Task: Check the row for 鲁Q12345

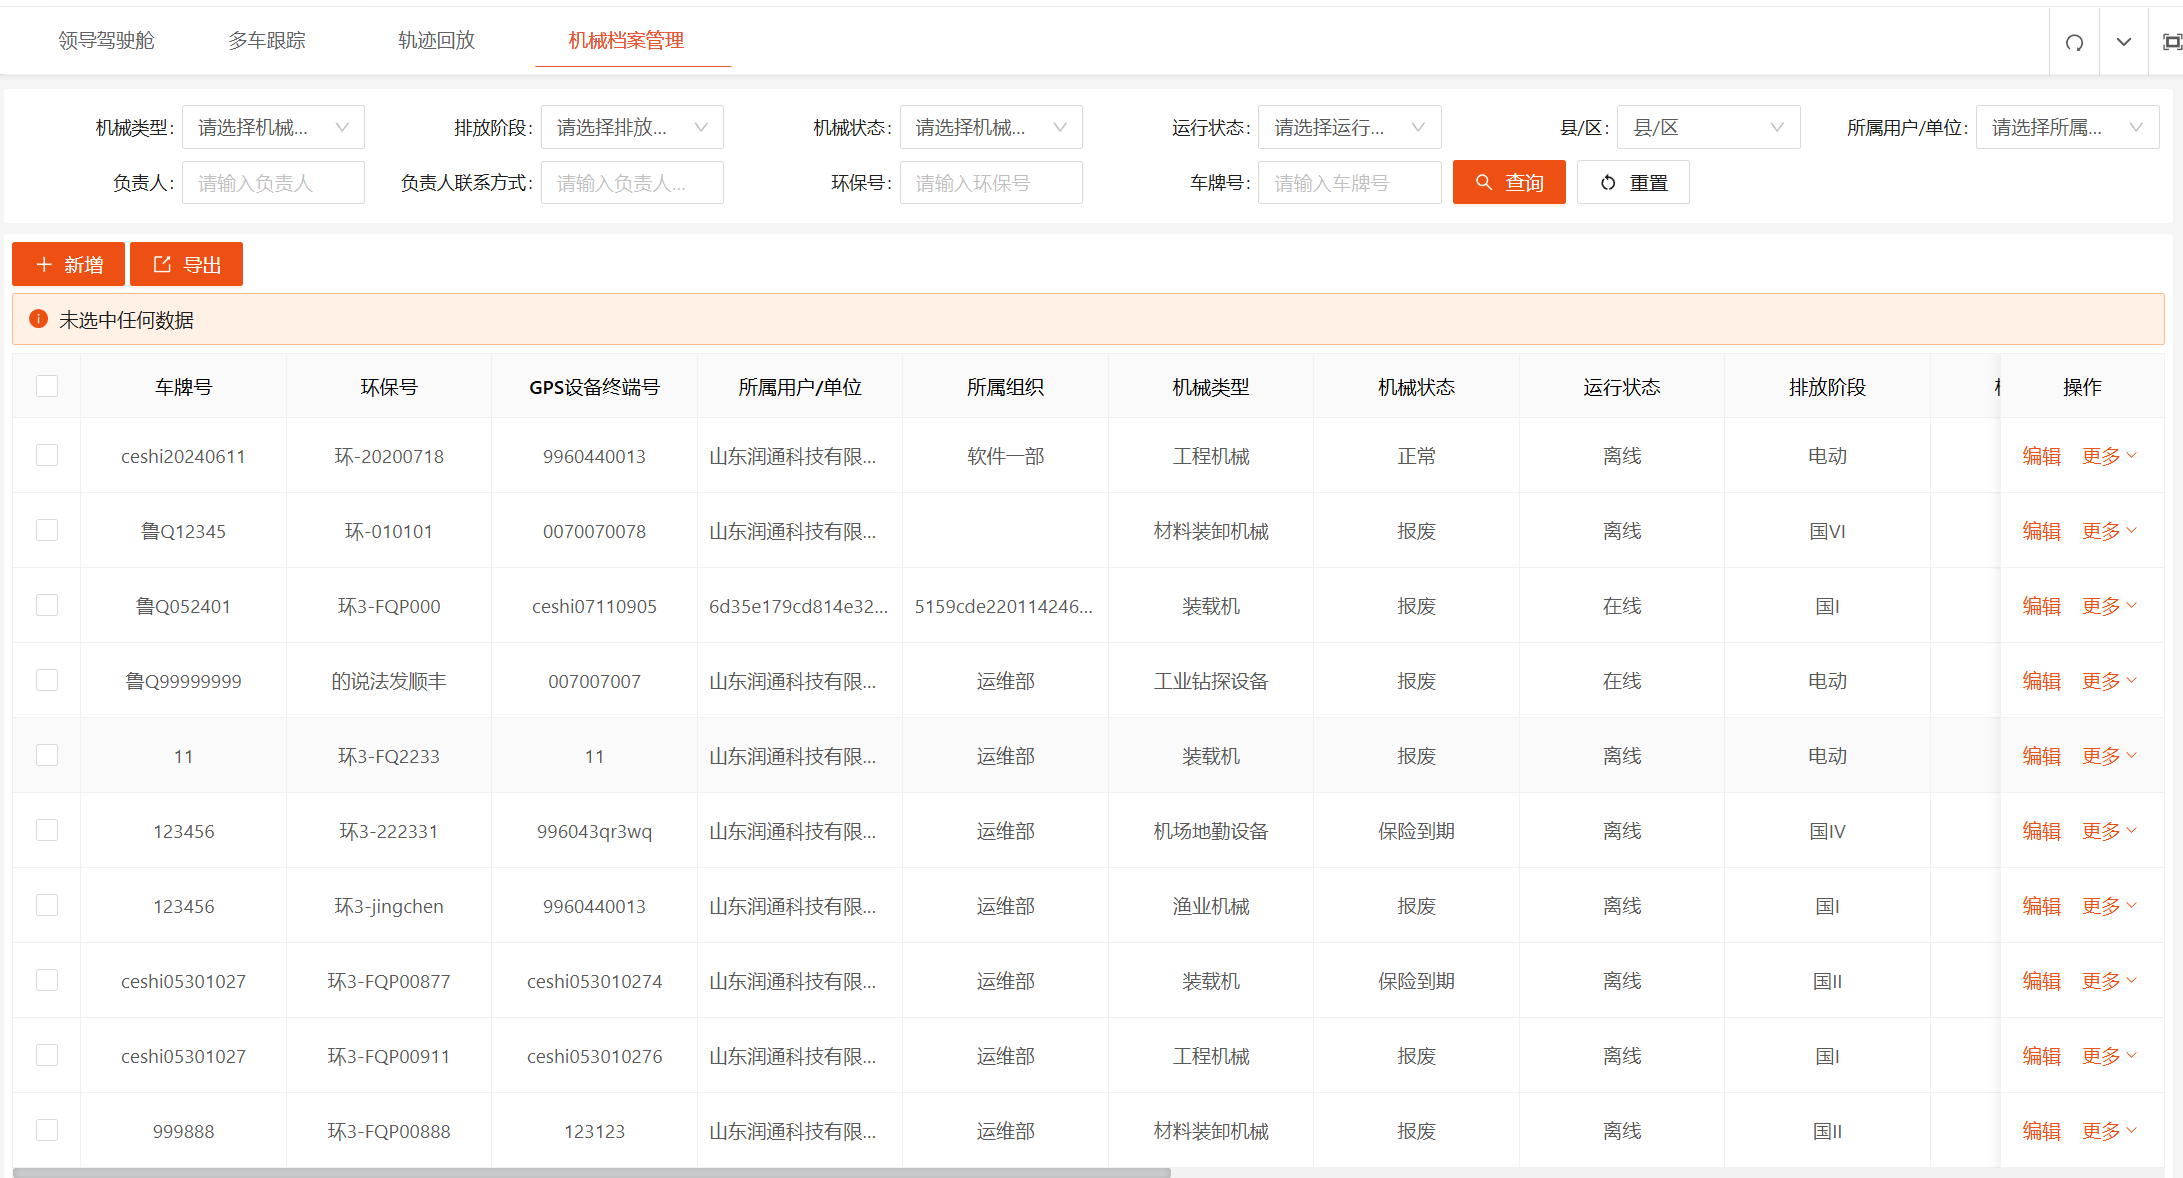Action: (x=47, y=530)
